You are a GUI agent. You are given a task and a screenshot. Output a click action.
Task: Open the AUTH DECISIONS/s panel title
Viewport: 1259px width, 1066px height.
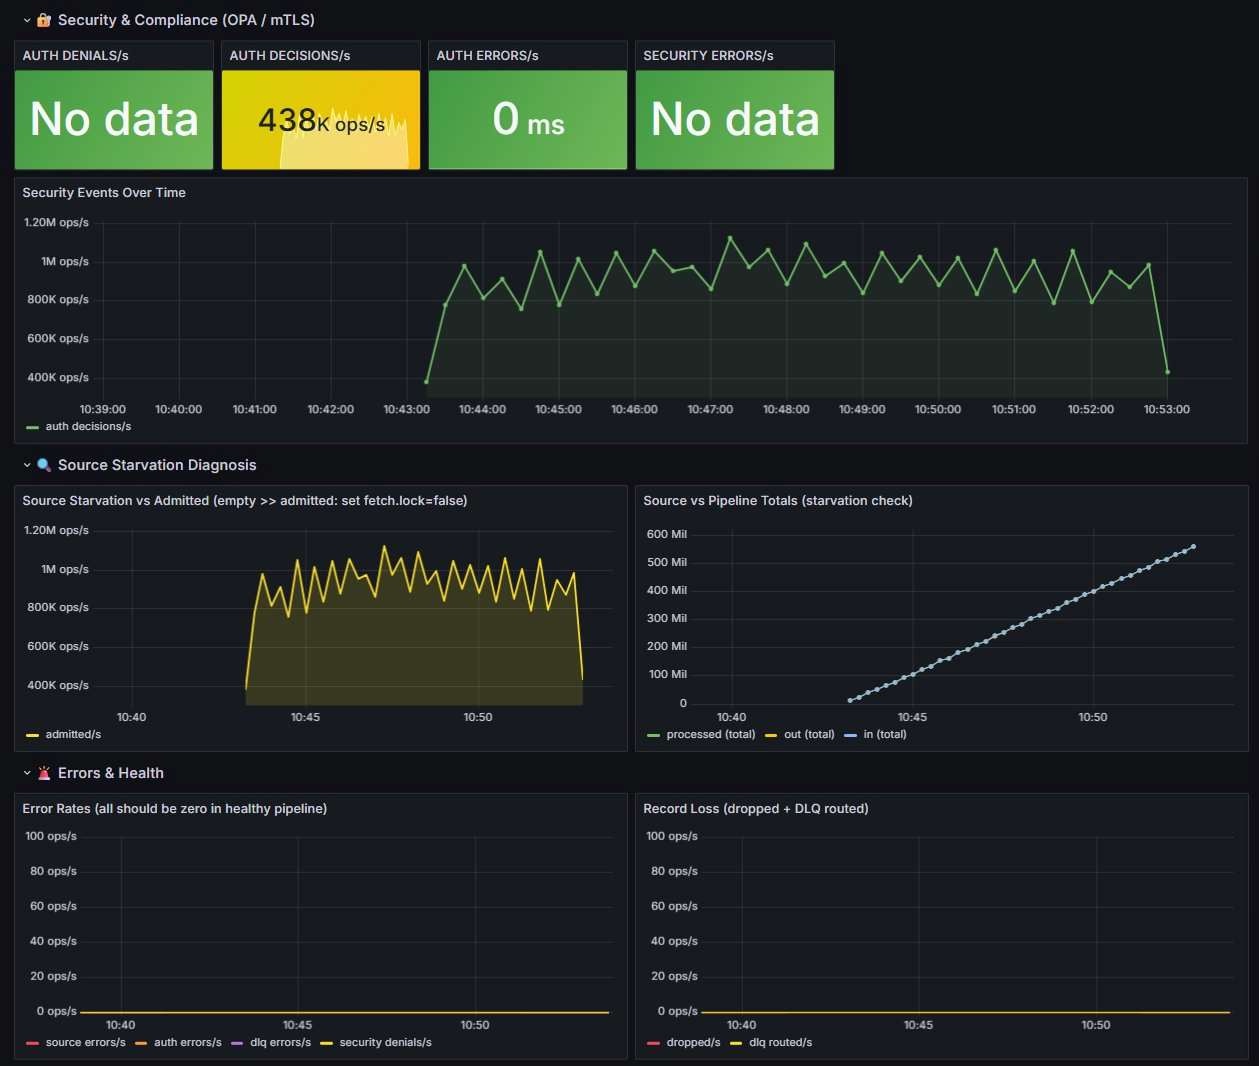click(290, 56)
